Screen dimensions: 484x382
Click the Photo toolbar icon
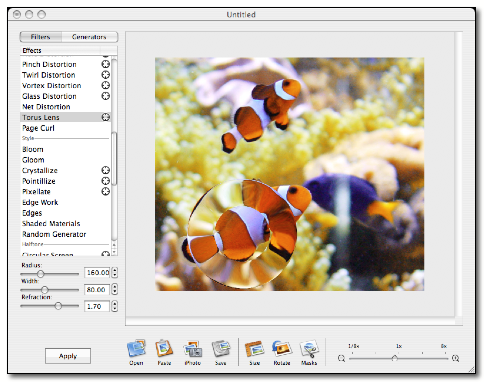(x=193, y=349)
